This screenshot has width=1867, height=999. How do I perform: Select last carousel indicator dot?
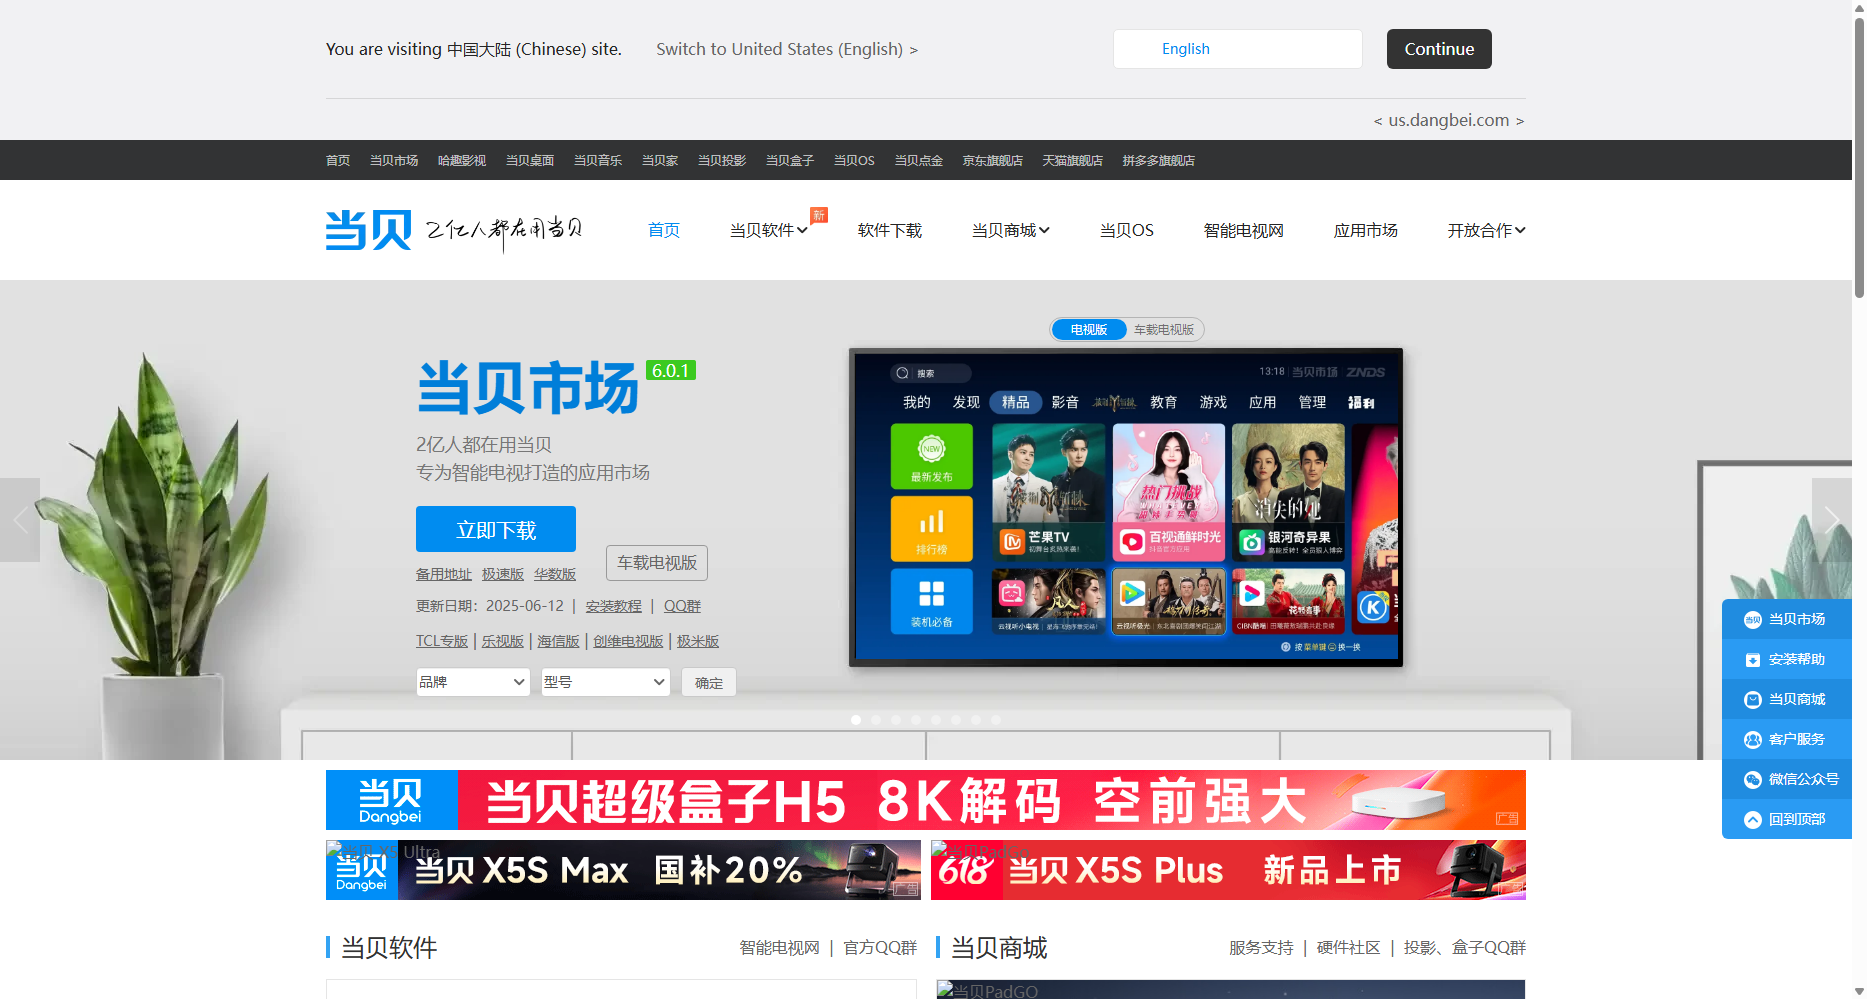tap(996, 720)
